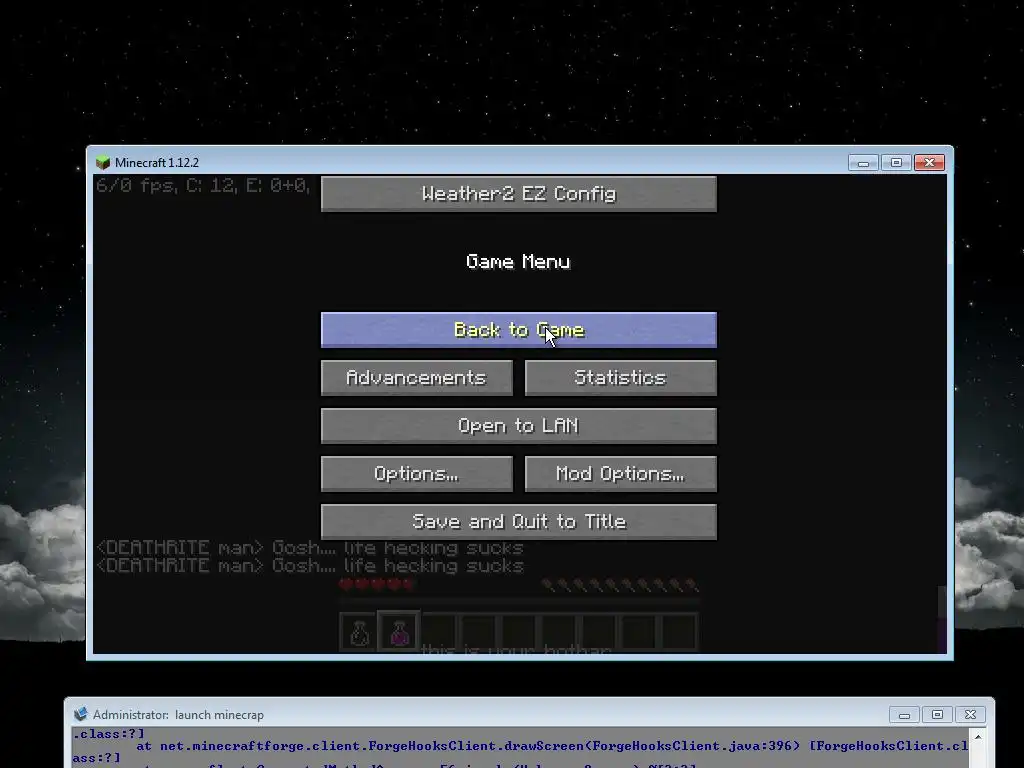The width and height of the screenshot is (1024, 768).
Task: Click the Administrator: launch minecrap title
Action: click(178, 715)
